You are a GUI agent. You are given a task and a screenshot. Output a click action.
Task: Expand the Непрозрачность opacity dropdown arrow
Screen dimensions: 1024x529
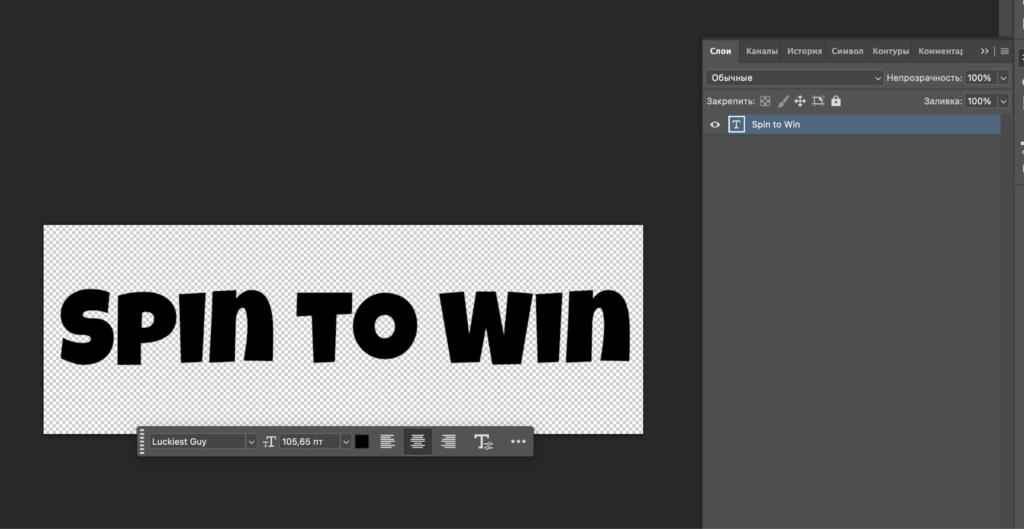point(1003,77)
